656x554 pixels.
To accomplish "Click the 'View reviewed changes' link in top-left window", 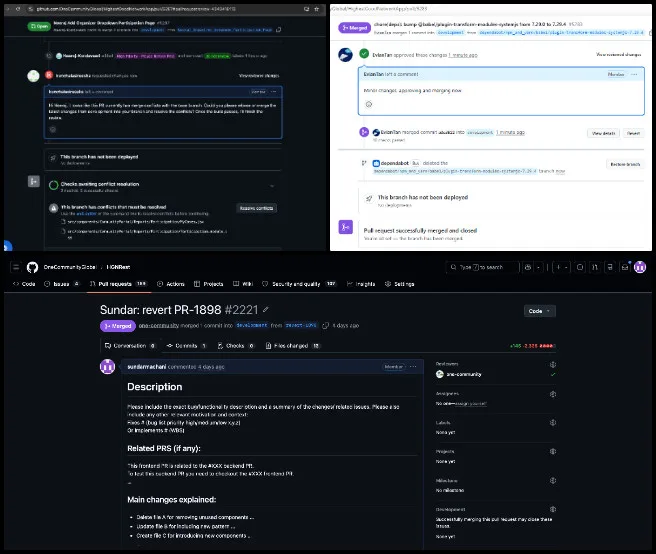I will [259, 76].
